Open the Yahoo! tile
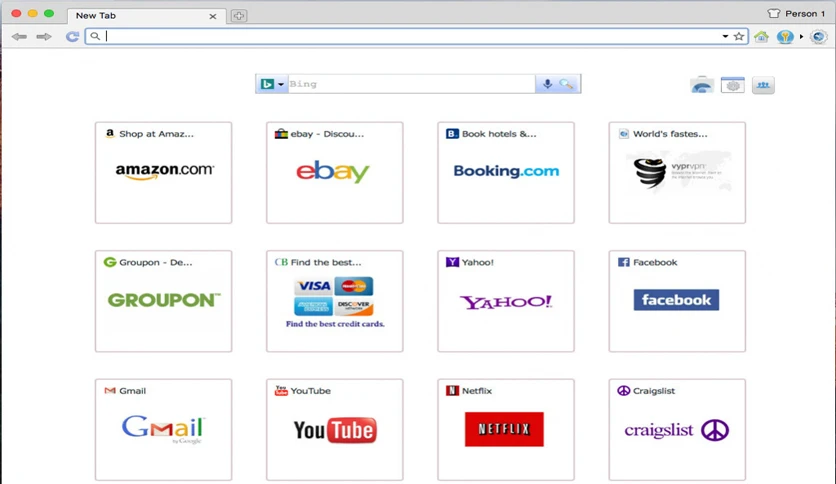This screenshot has width=836, height=484. [506, 301]
